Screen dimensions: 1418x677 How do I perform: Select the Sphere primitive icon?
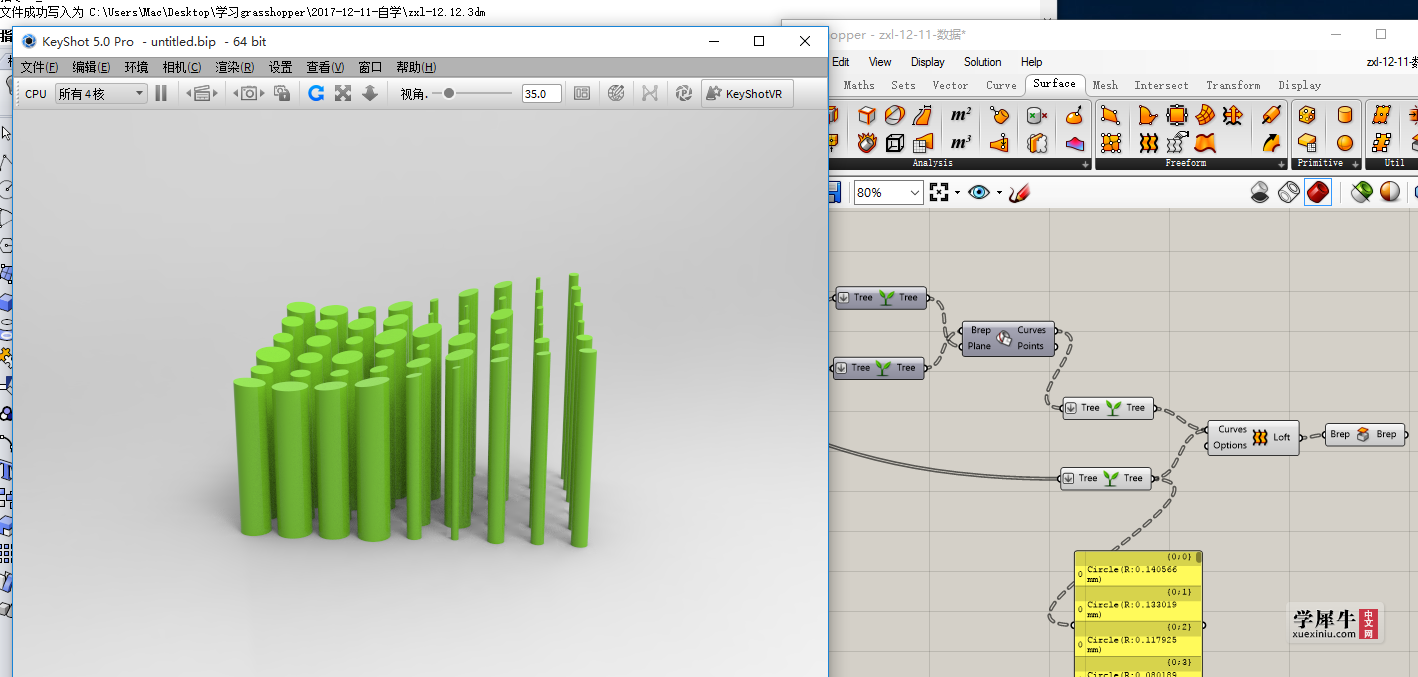pyautogui.click(x=1345, y=143)
